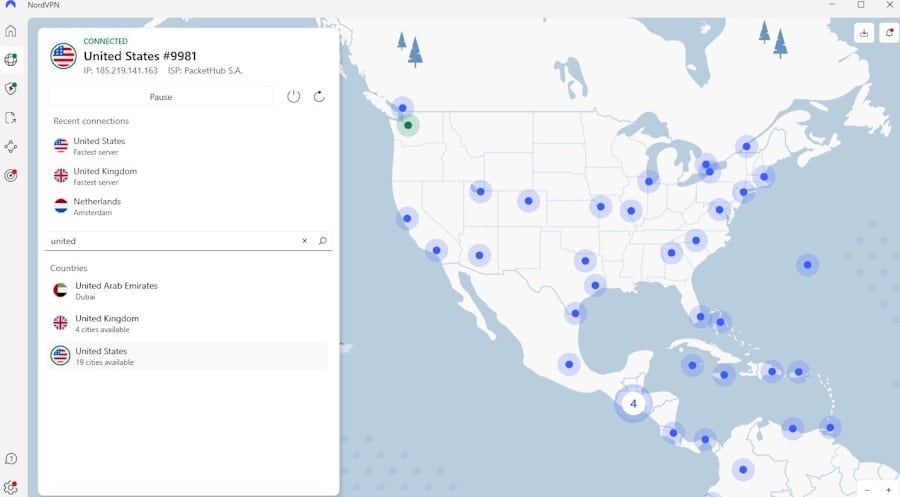Select the San Francisco map marker
Screen dimensions: 900x497
(407, 219)
